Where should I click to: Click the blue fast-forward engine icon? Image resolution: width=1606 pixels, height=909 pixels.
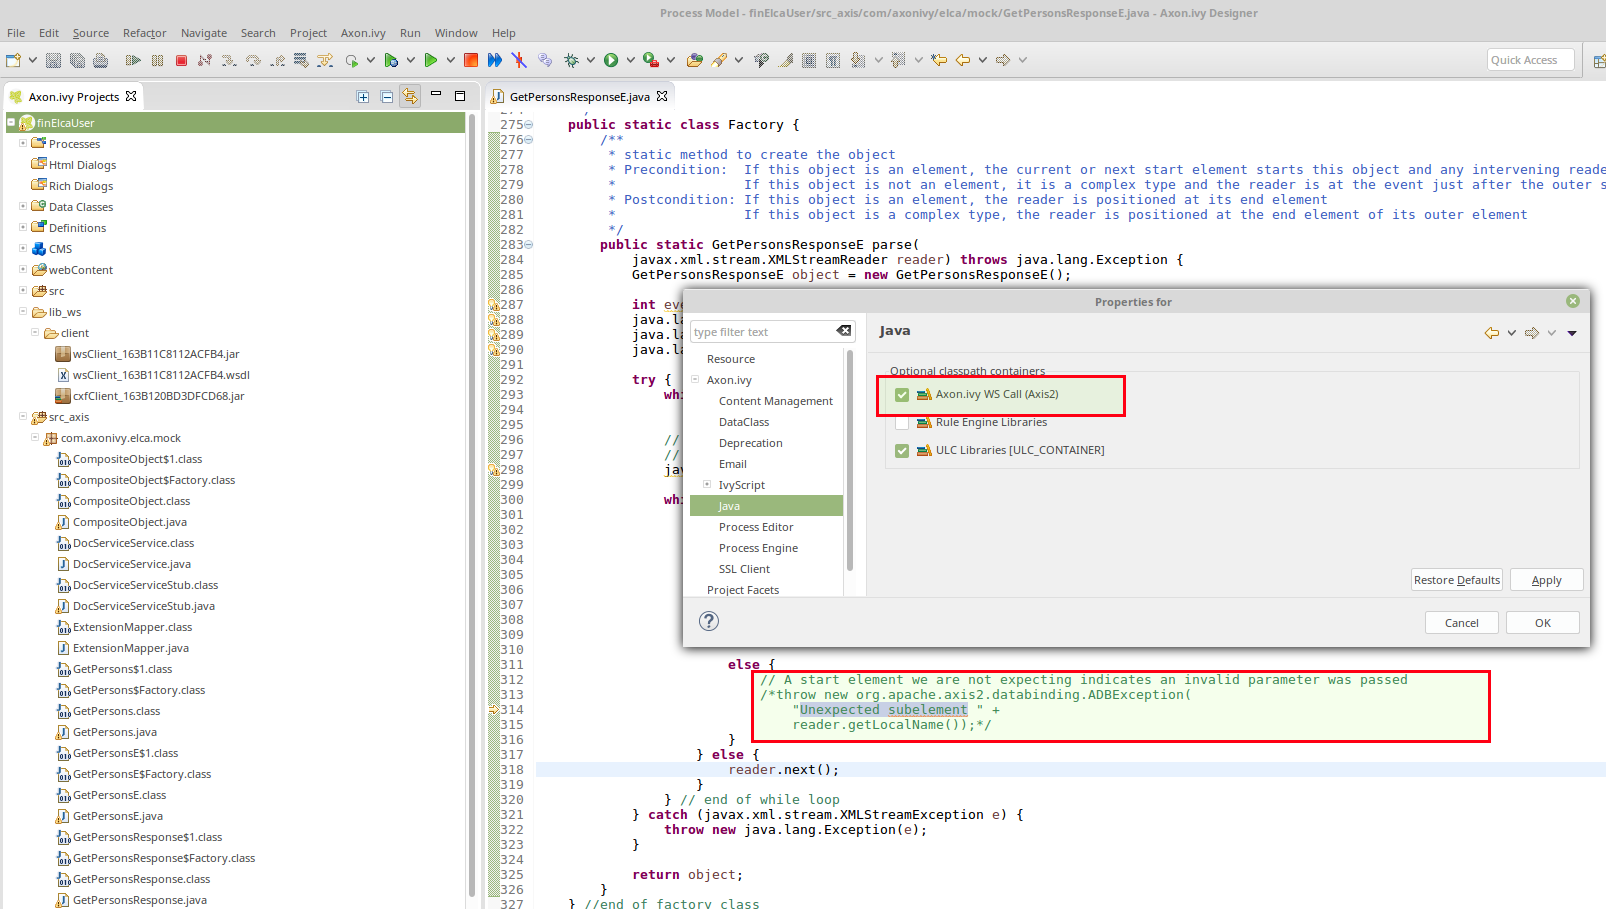click(495, 60)
